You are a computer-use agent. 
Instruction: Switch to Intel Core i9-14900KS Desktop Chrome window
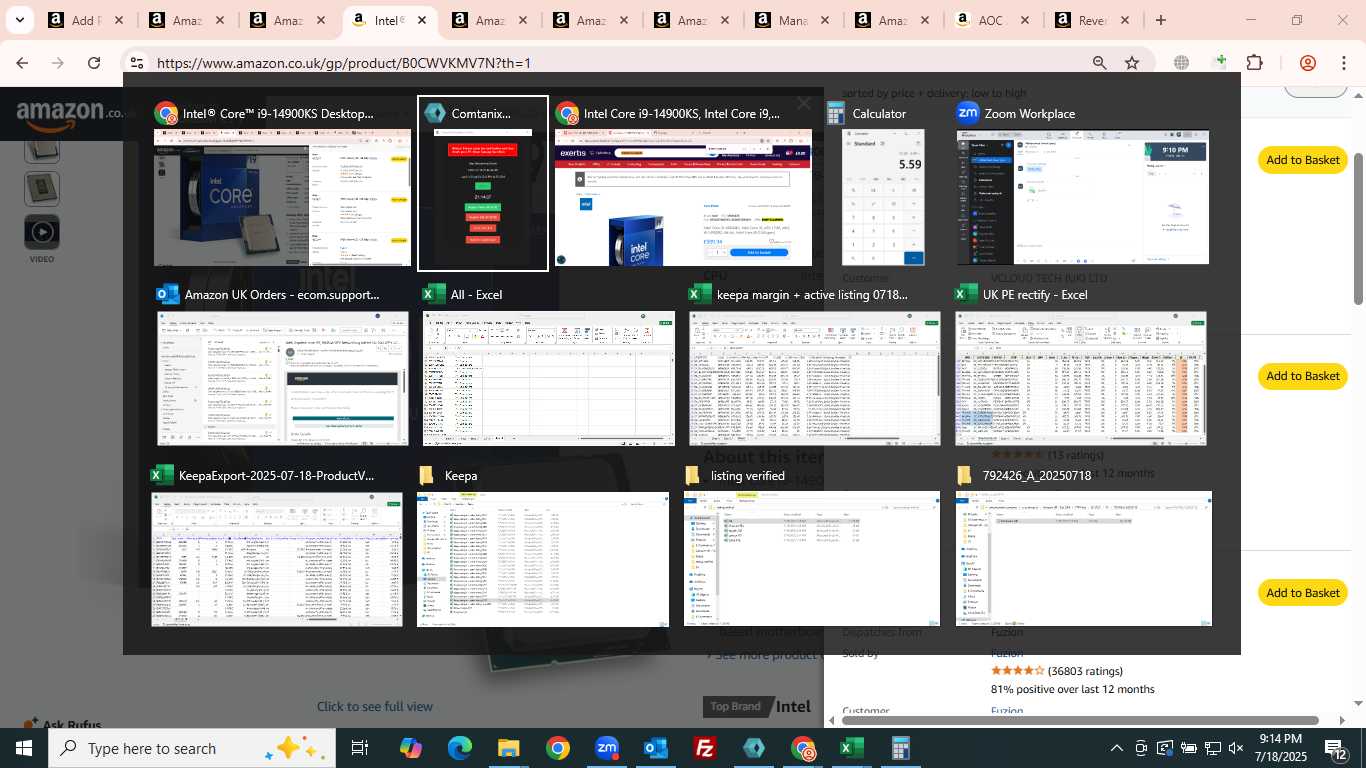[x=282, y=184]
